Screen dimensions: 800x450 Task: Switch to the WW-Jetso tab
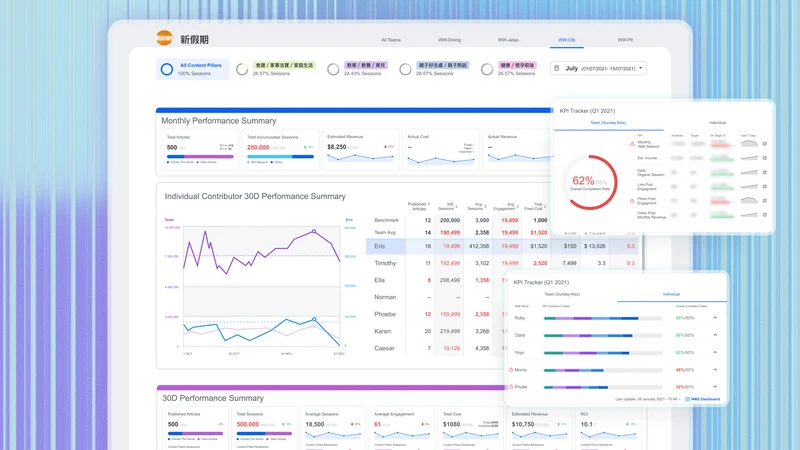pos(508,40)
